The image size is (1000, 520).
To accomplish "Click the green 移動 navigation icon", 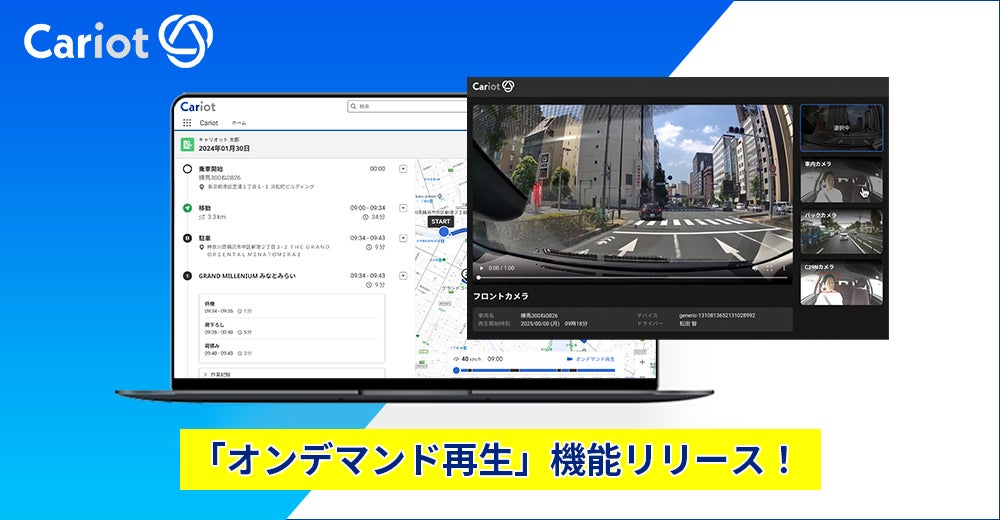I will point(188,208).
